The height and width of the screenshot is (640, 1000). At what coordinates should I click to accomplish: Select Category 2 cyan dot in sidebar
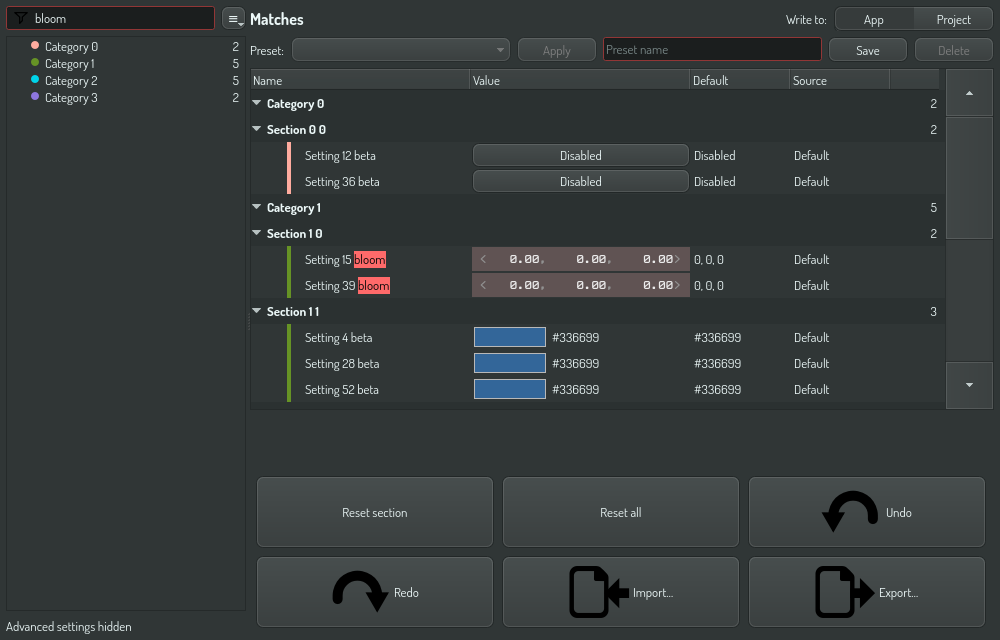click(35, 80)
